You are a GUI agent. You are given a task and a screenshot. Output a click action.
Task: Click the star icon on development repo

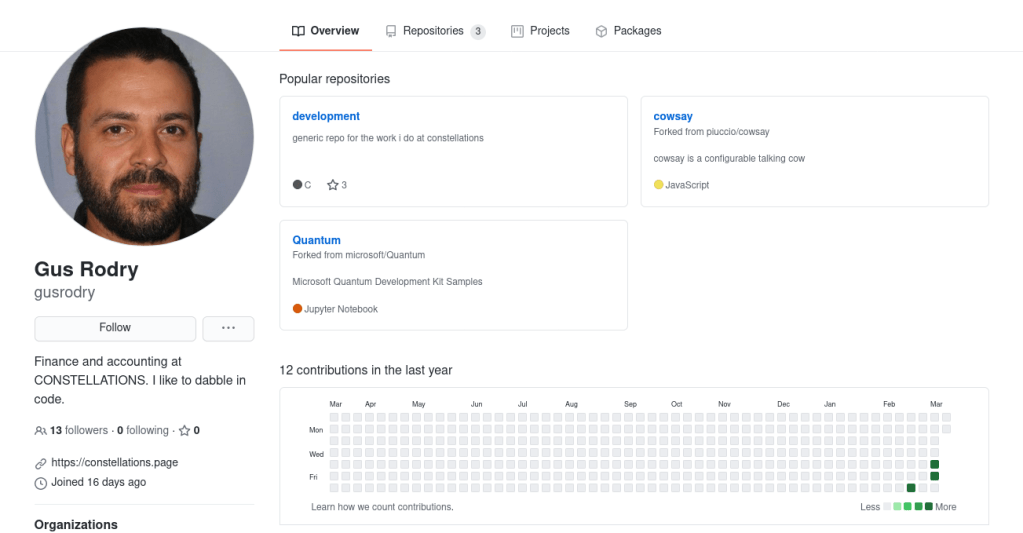point(333,185)
